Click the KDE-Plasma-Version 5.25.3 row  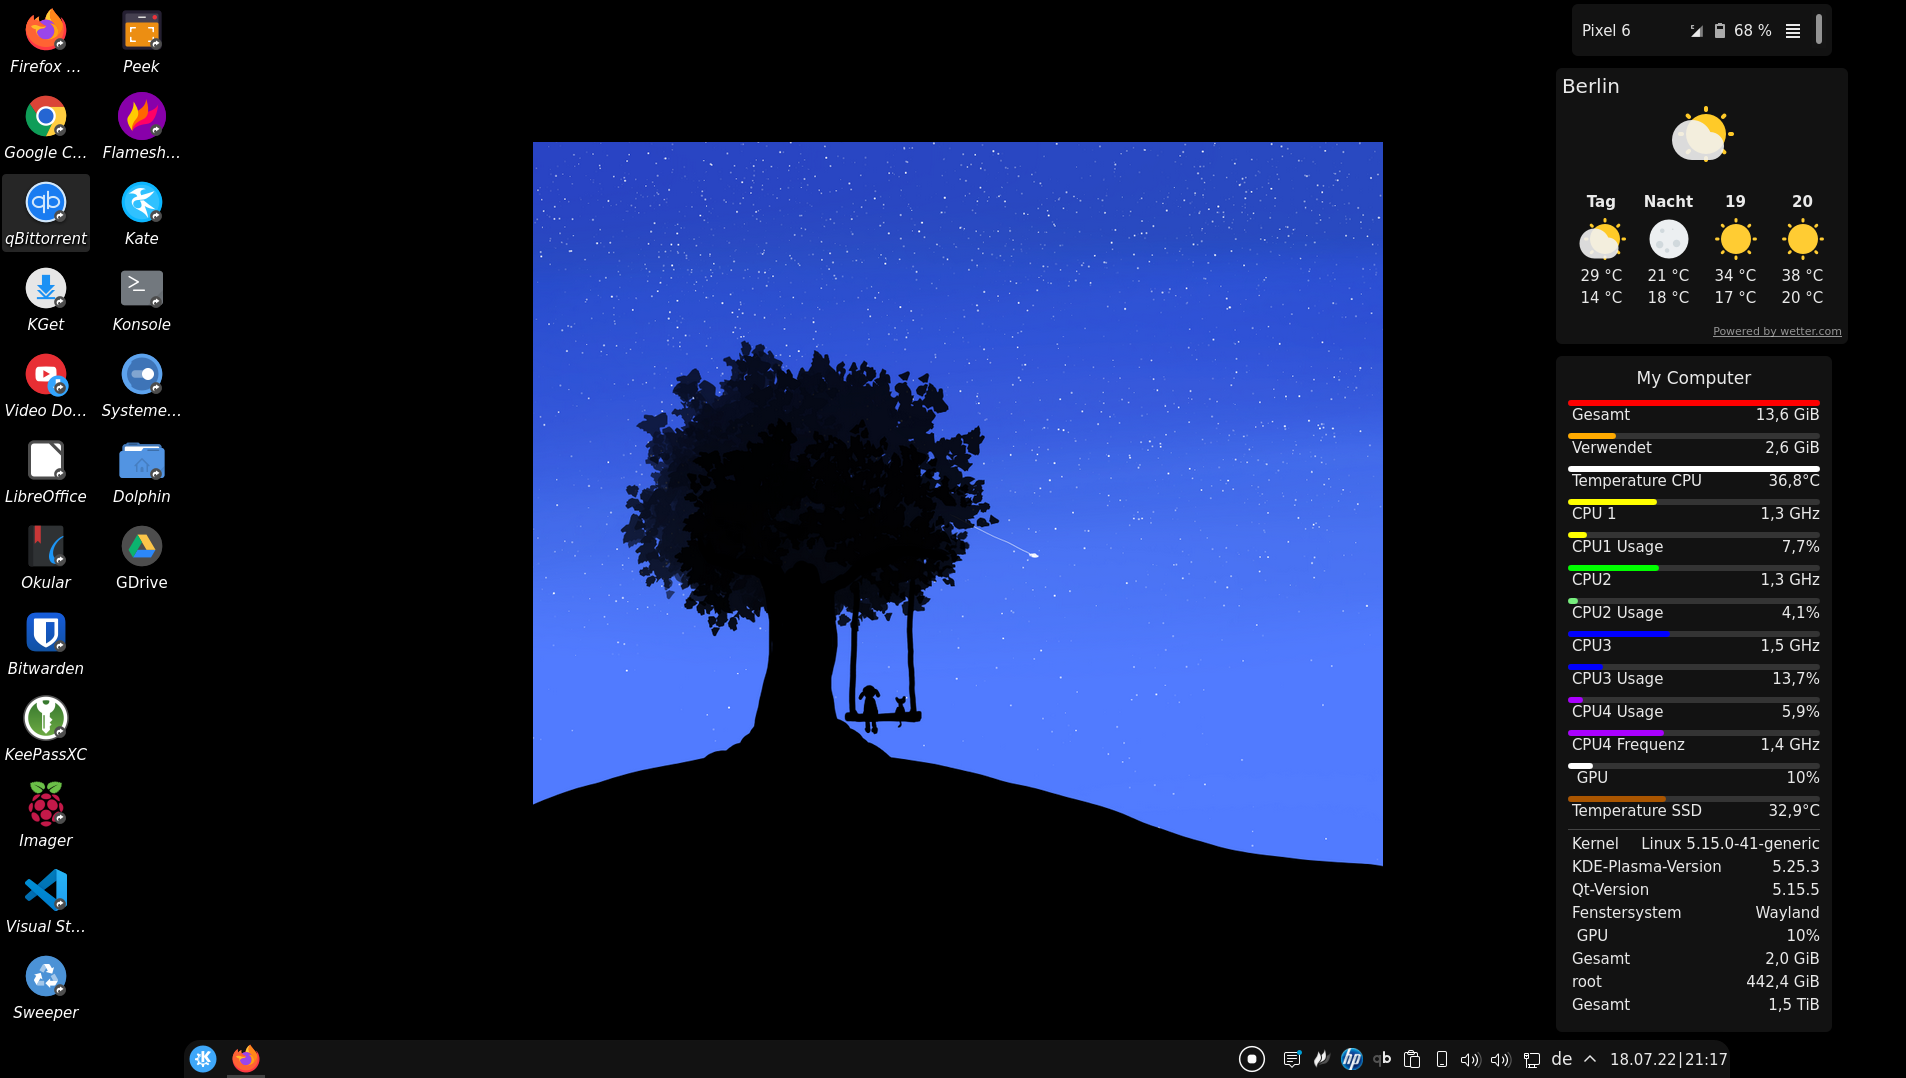pyautogui.click(x=1694, y=866)
